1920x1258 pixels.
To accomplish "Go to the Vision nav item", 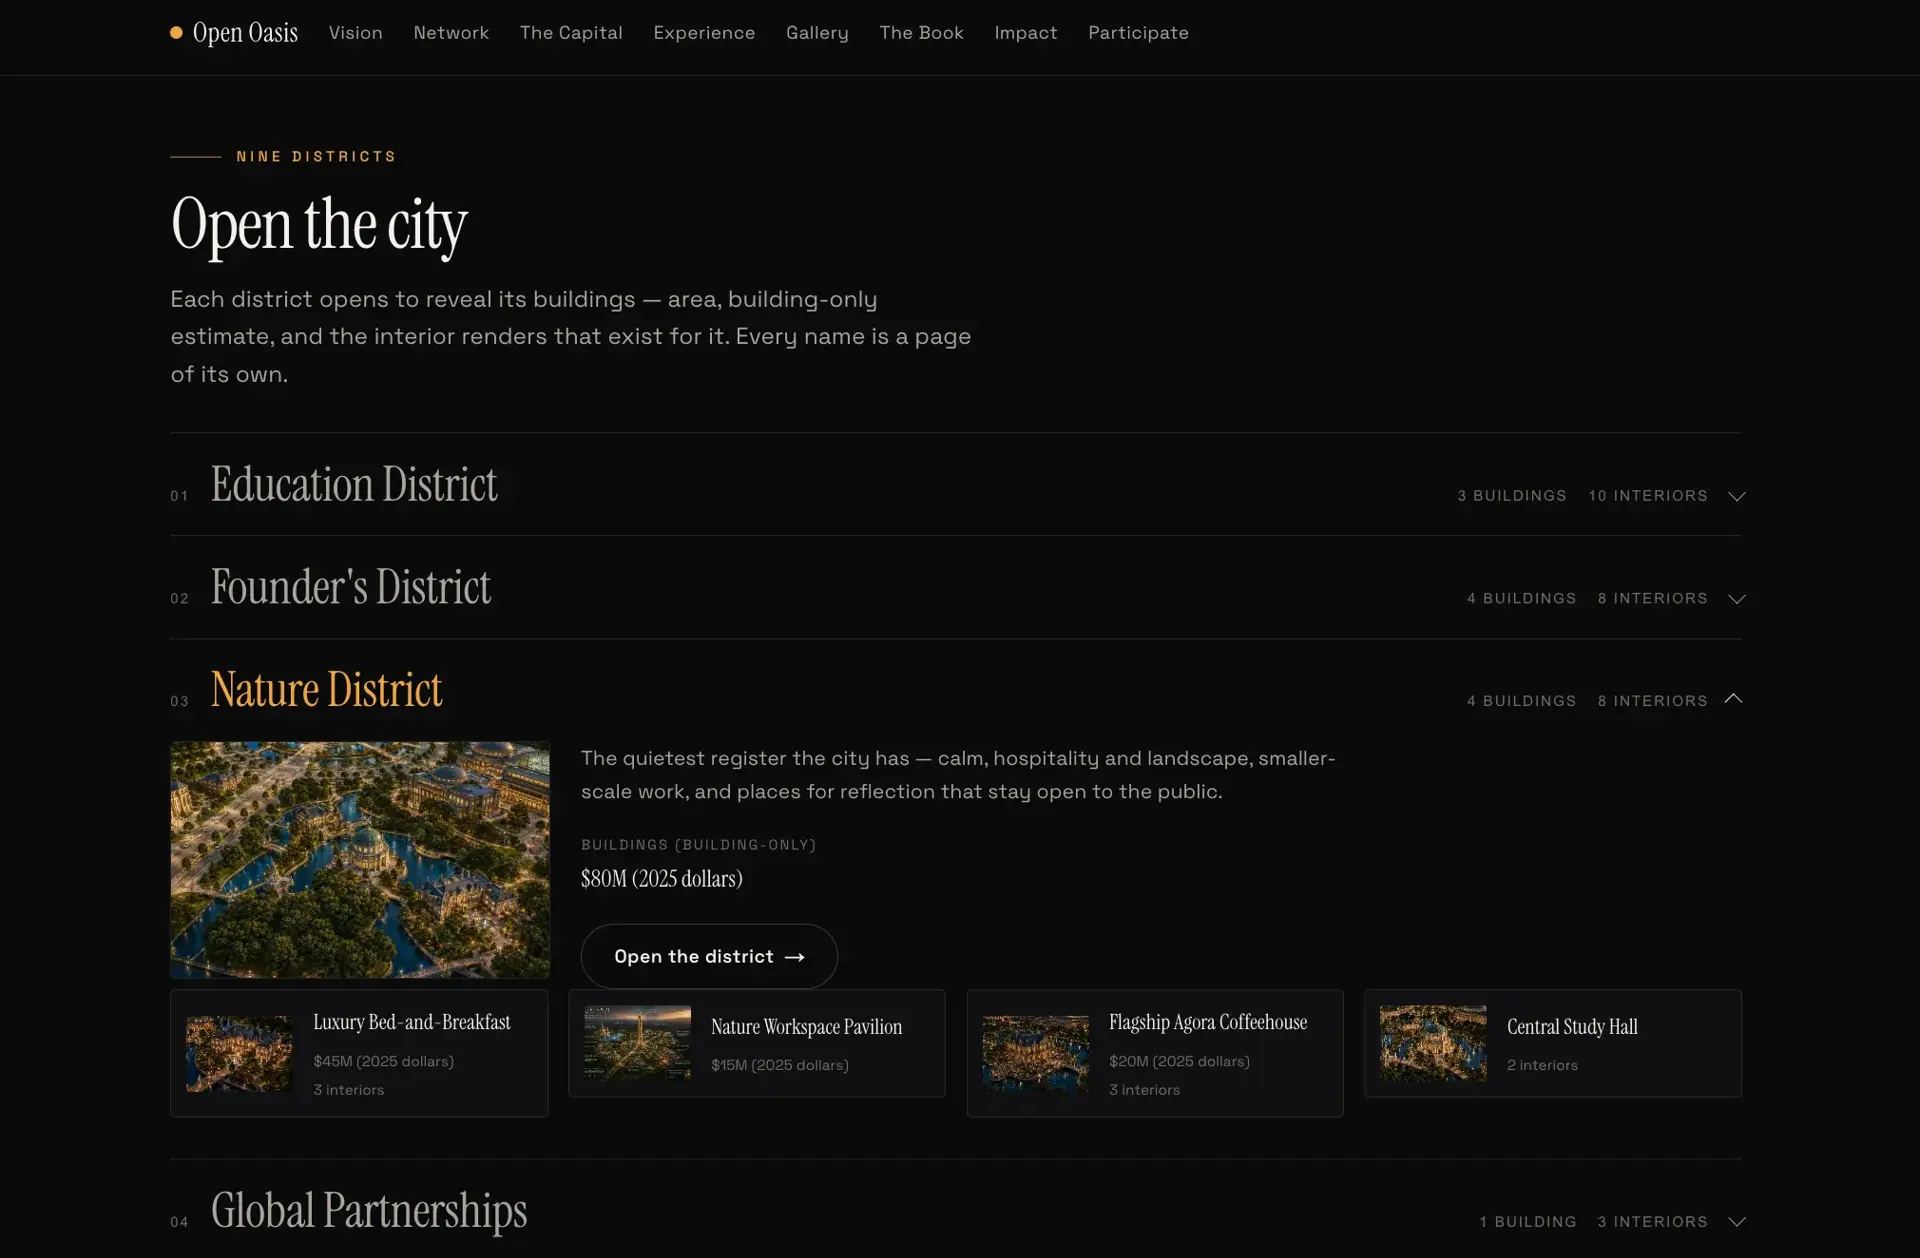I will pyautogui.click(x=356, y=33).
